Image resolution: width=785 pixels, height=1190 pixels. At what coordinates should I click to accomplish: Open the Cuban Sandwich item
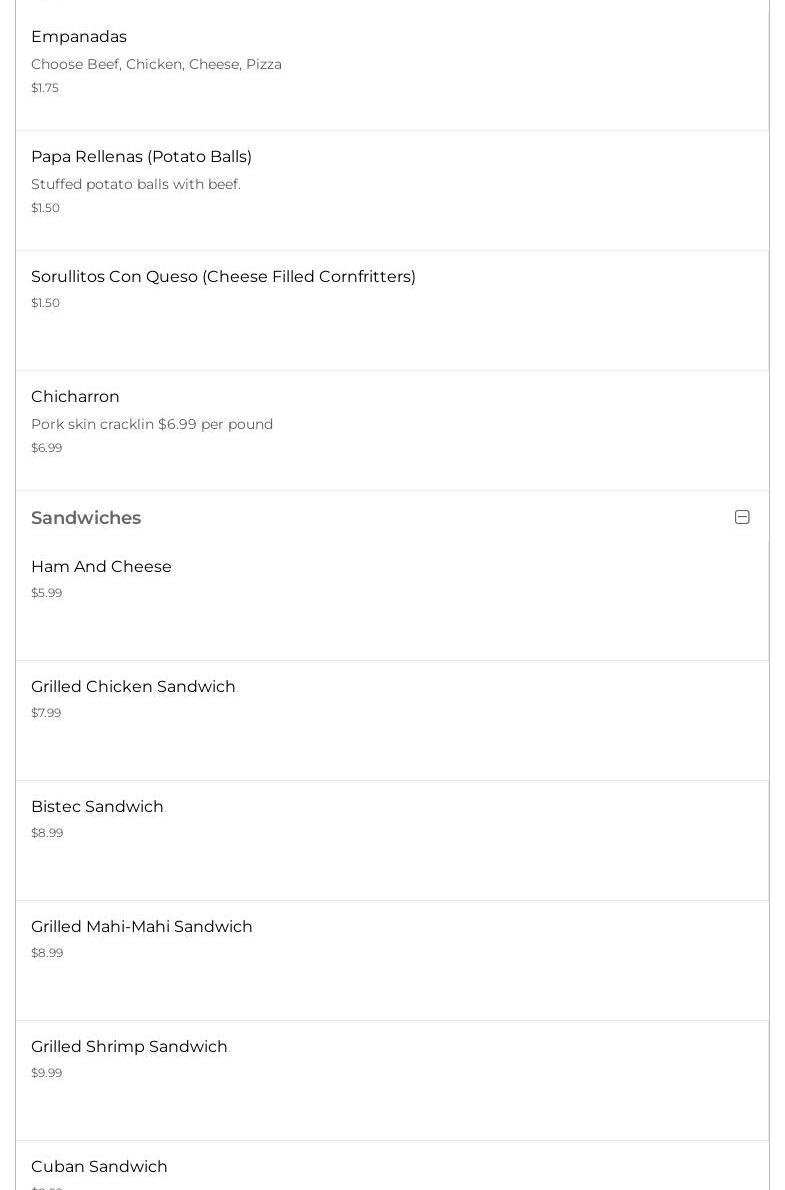[99, 1167]
